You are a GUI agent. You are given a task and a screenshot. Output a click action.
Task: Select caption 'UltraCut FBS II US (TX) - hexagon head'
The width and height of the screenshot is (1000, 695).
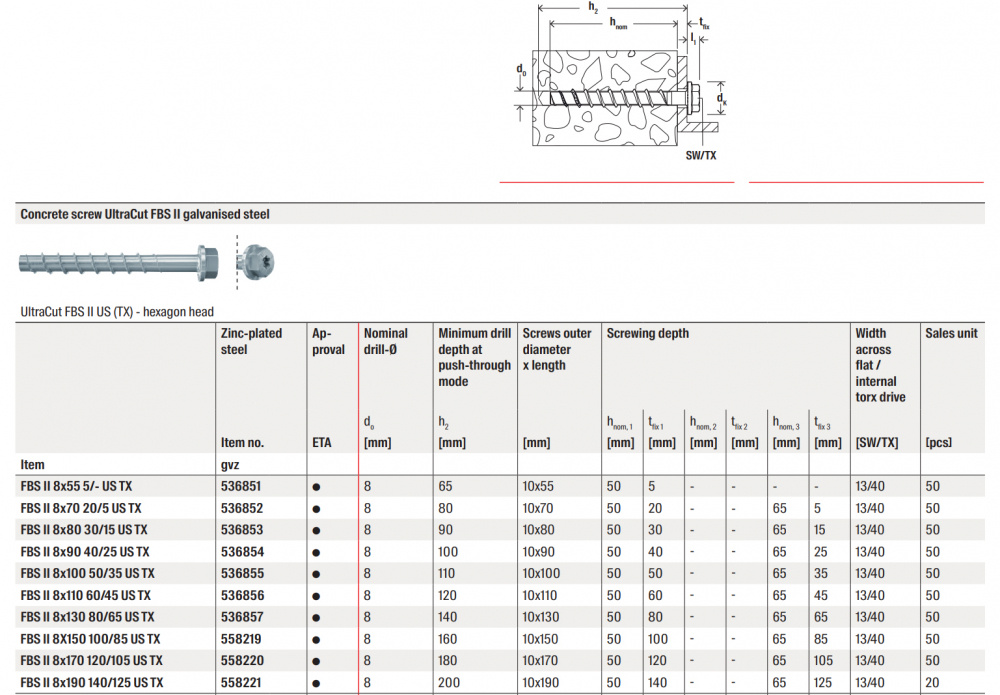pyautogui.click(x=117, y=312)
